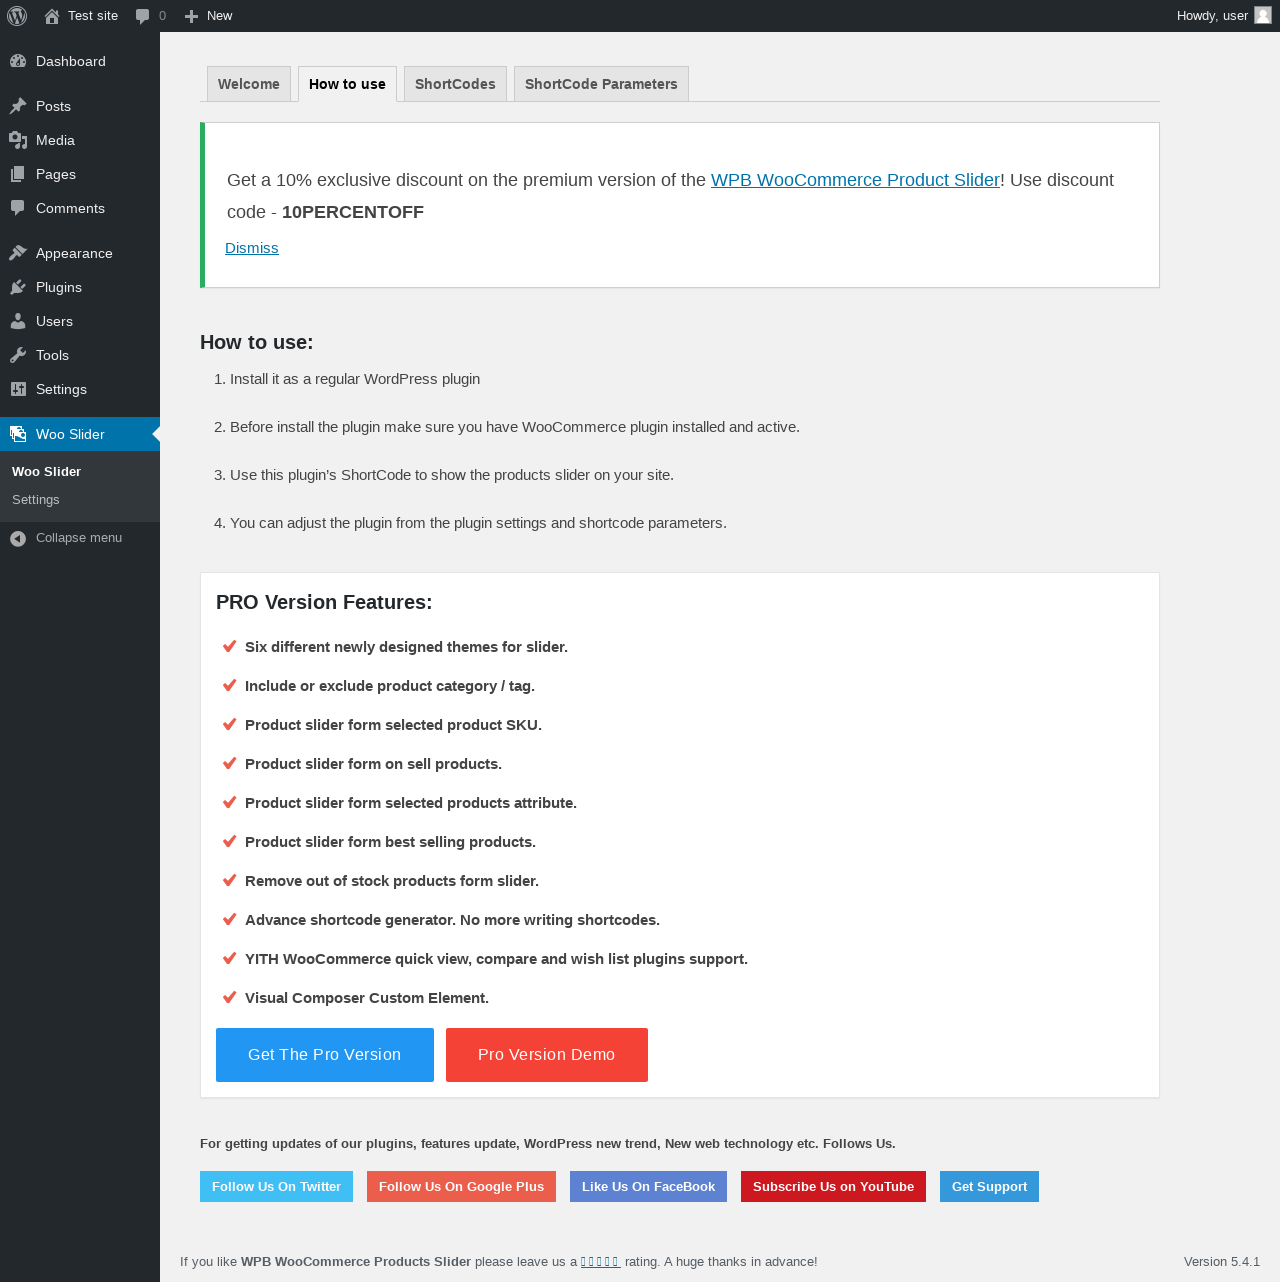Click Like Us On FaceBook

(648, 1187)
